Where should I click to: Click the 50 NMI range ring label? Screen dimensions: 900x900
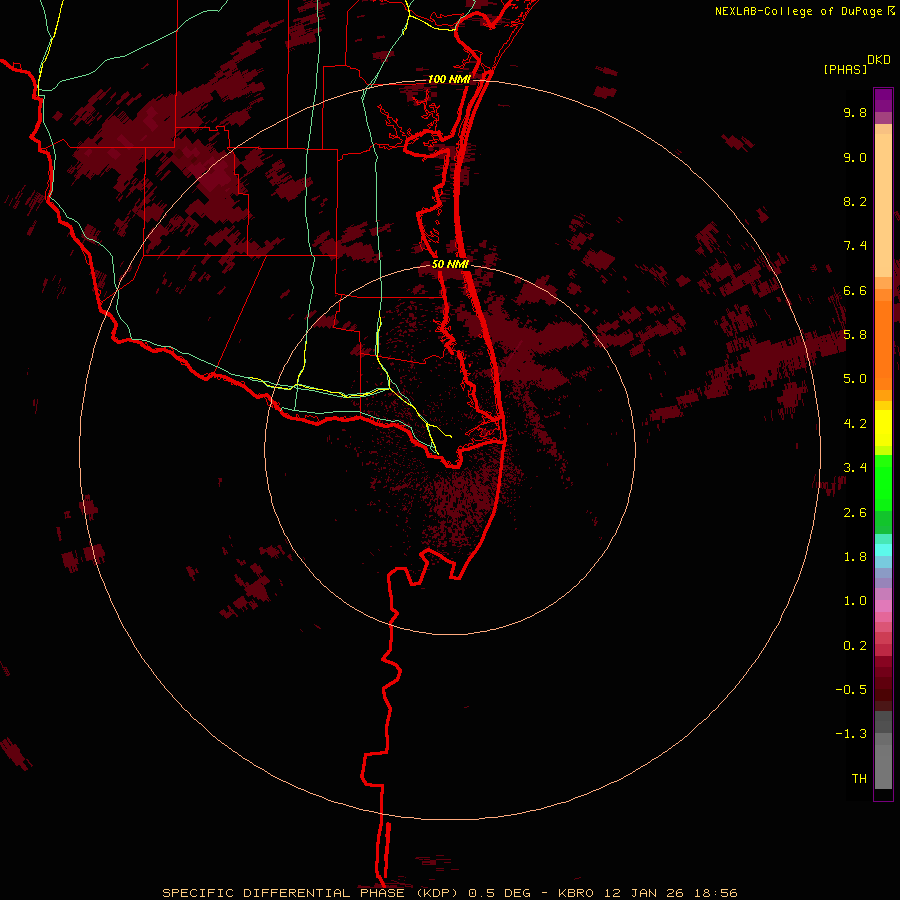click(451, 264)
